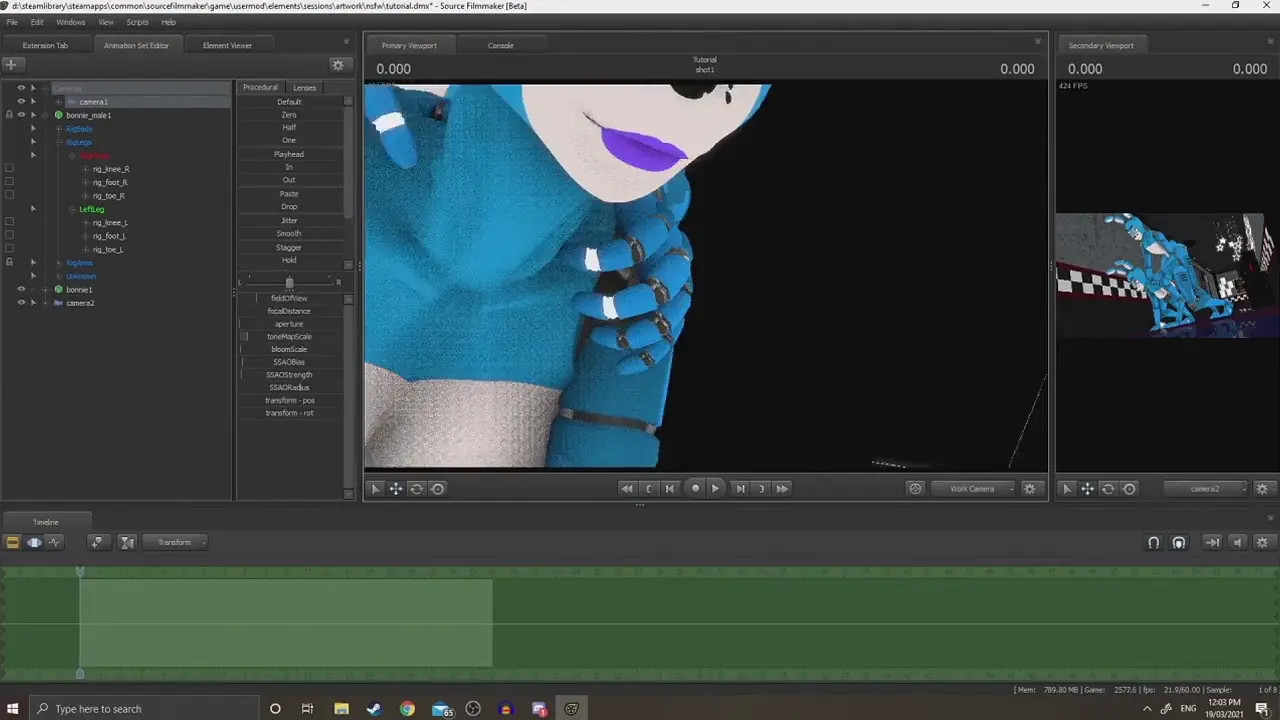Check the checkbox beside rig_knee_R

pos(9,168)
